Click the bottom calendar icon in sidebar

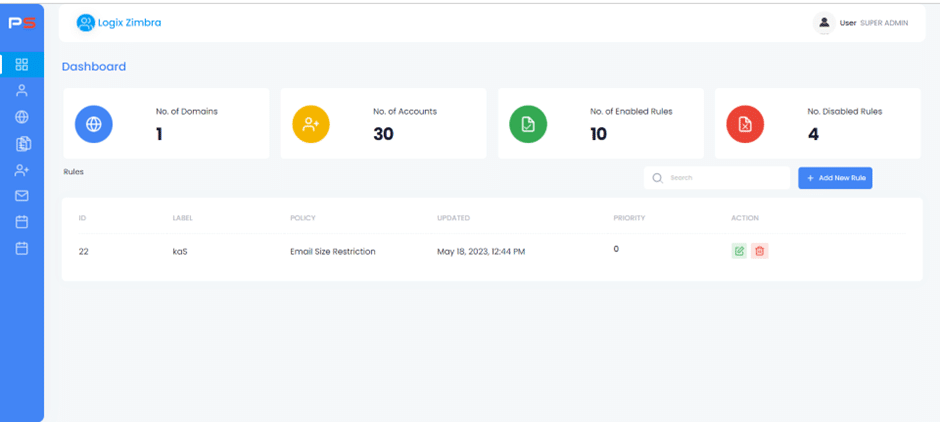[x=22, y=248]
